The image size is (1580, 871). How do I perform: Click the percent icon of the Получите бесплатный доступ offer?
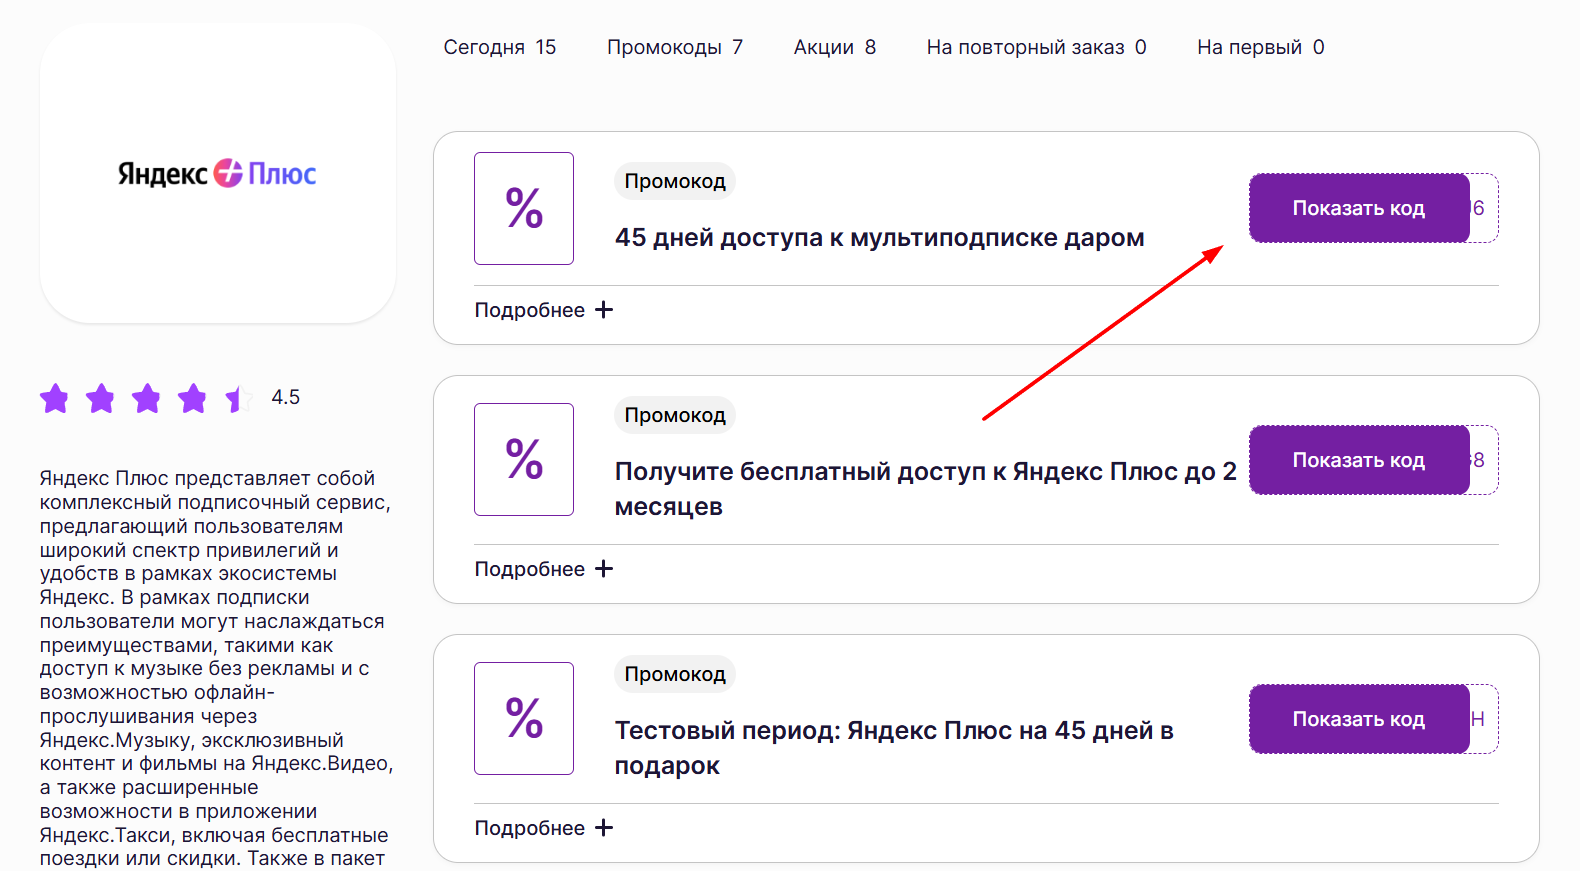coord(524,459)
